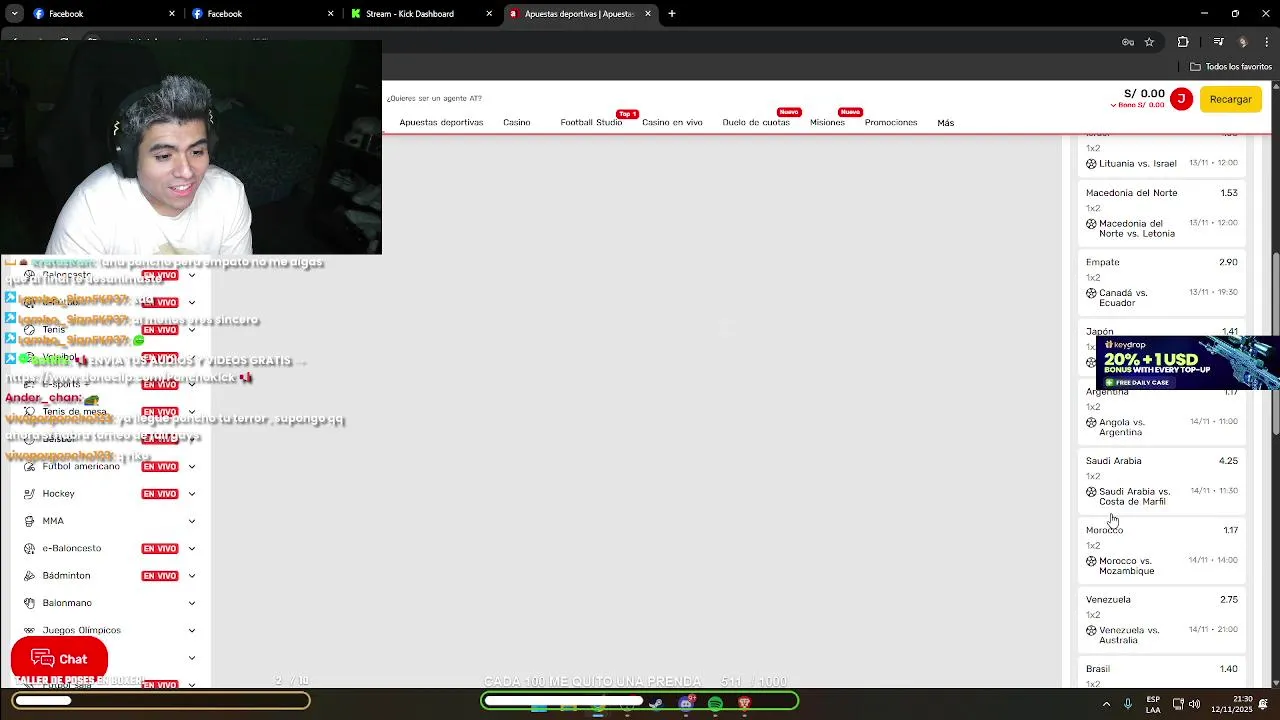Click the password key icon in address bar

(1128, 42)
